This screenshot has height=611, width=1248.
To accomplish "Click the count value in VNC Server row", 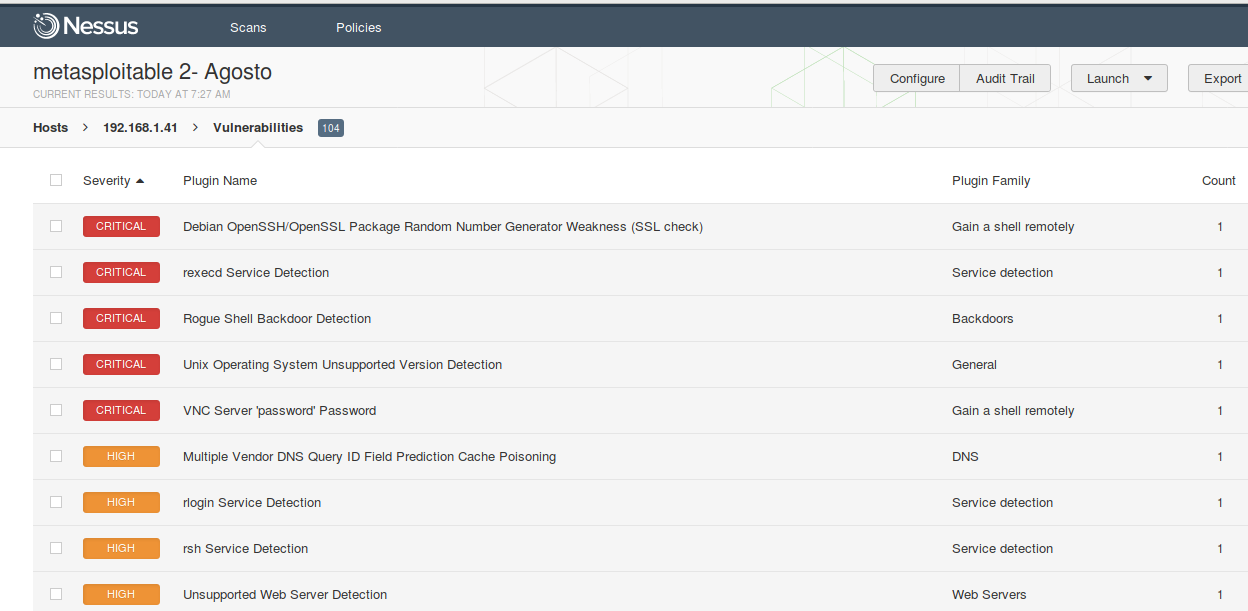I will 1220,411.
